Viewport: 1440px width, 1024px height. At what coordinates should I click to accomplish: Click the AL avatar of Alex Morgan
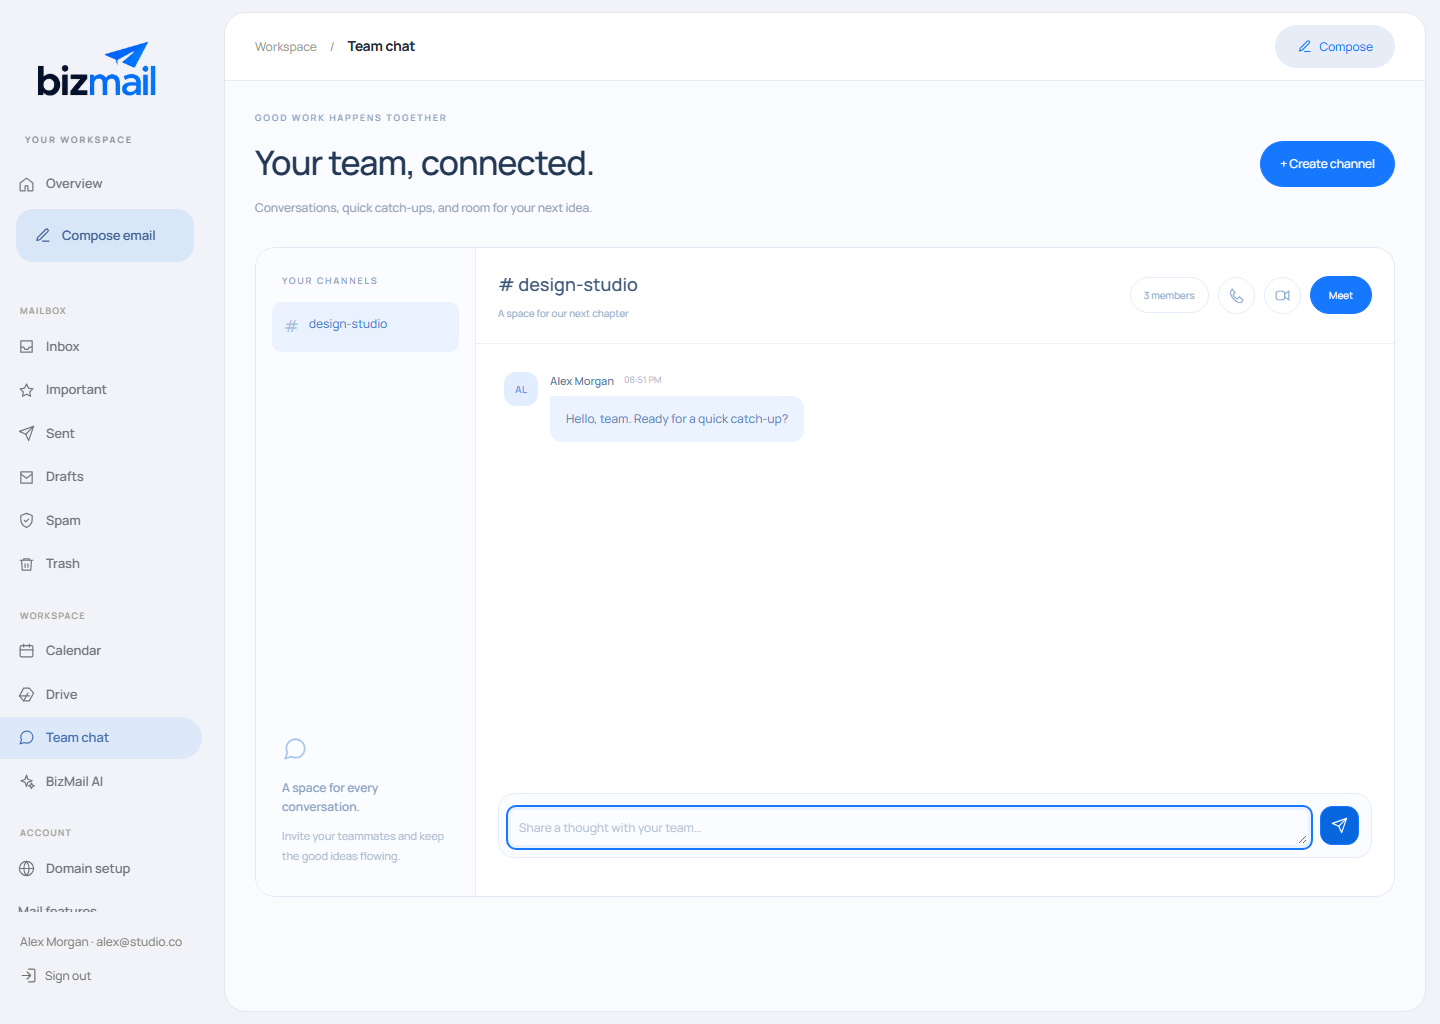click(x=521, y=389)
